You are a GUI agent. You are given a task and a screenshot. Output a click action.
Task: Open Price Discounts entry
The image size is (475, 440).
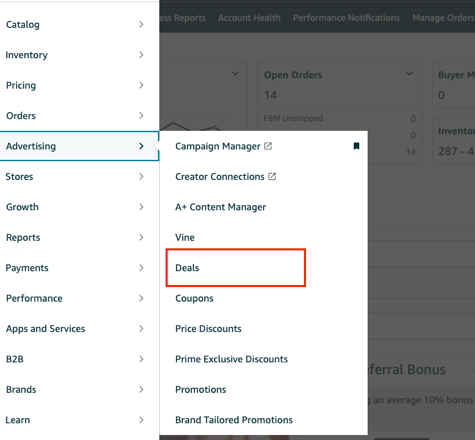pos(208,329)
